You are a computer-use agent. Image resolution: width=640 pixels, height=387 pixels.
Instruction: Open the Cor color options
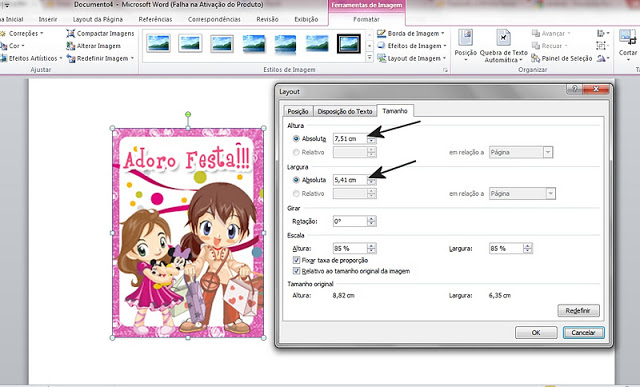(x=13, y=46)
